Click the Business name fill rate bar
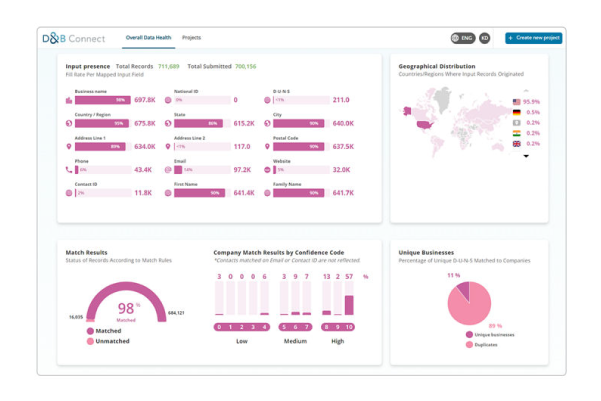This screenshot has height=401, width=601. [101, 100]
